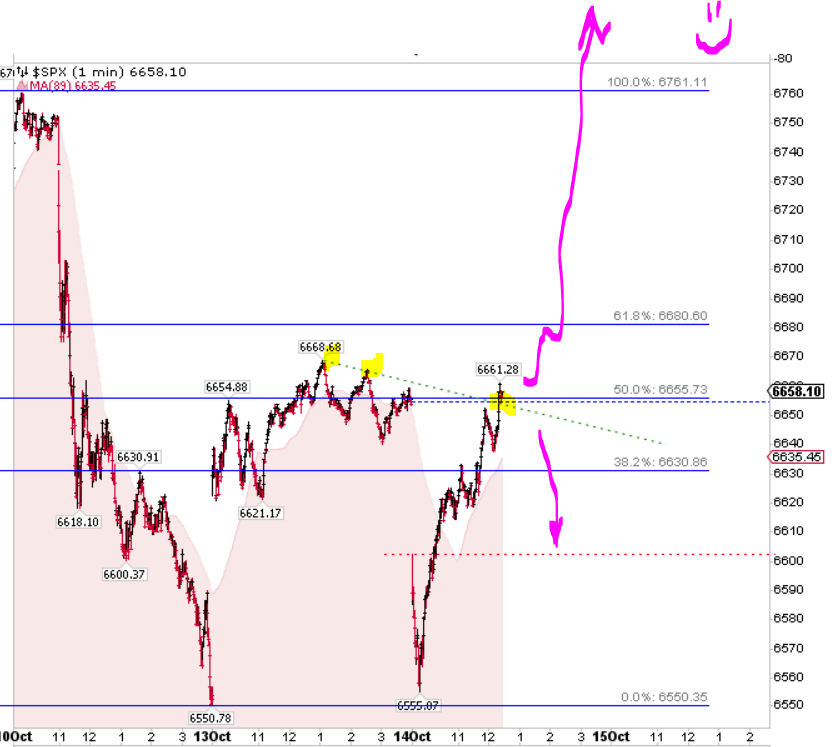Select the 6661.28 high price label
The image size is (839, 747).
(498, 370)
